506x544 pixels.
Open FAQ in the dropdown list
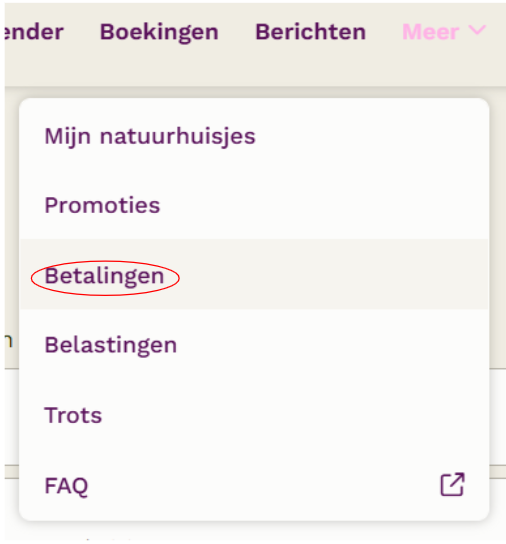click(254, 485)
